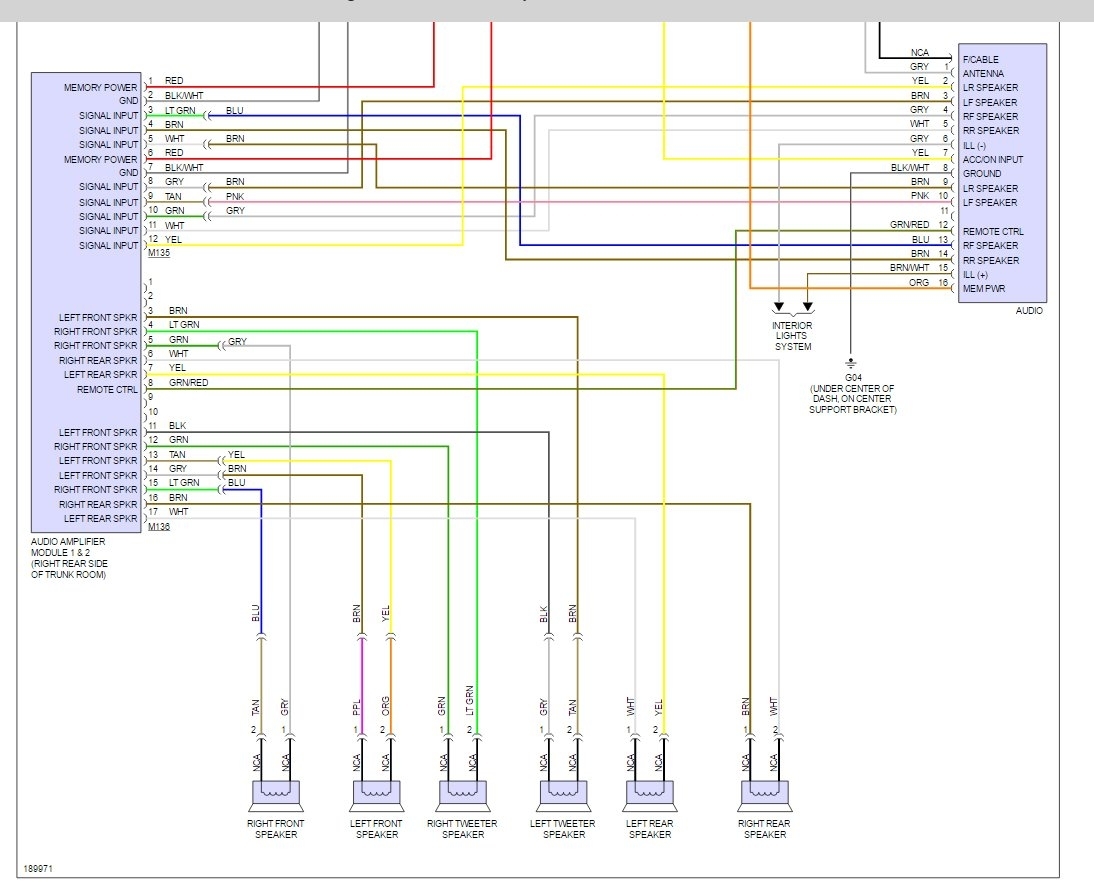Click the Left Front Speaker symbol
This screenshot has width=1094, height=894.
coord(377,796)
